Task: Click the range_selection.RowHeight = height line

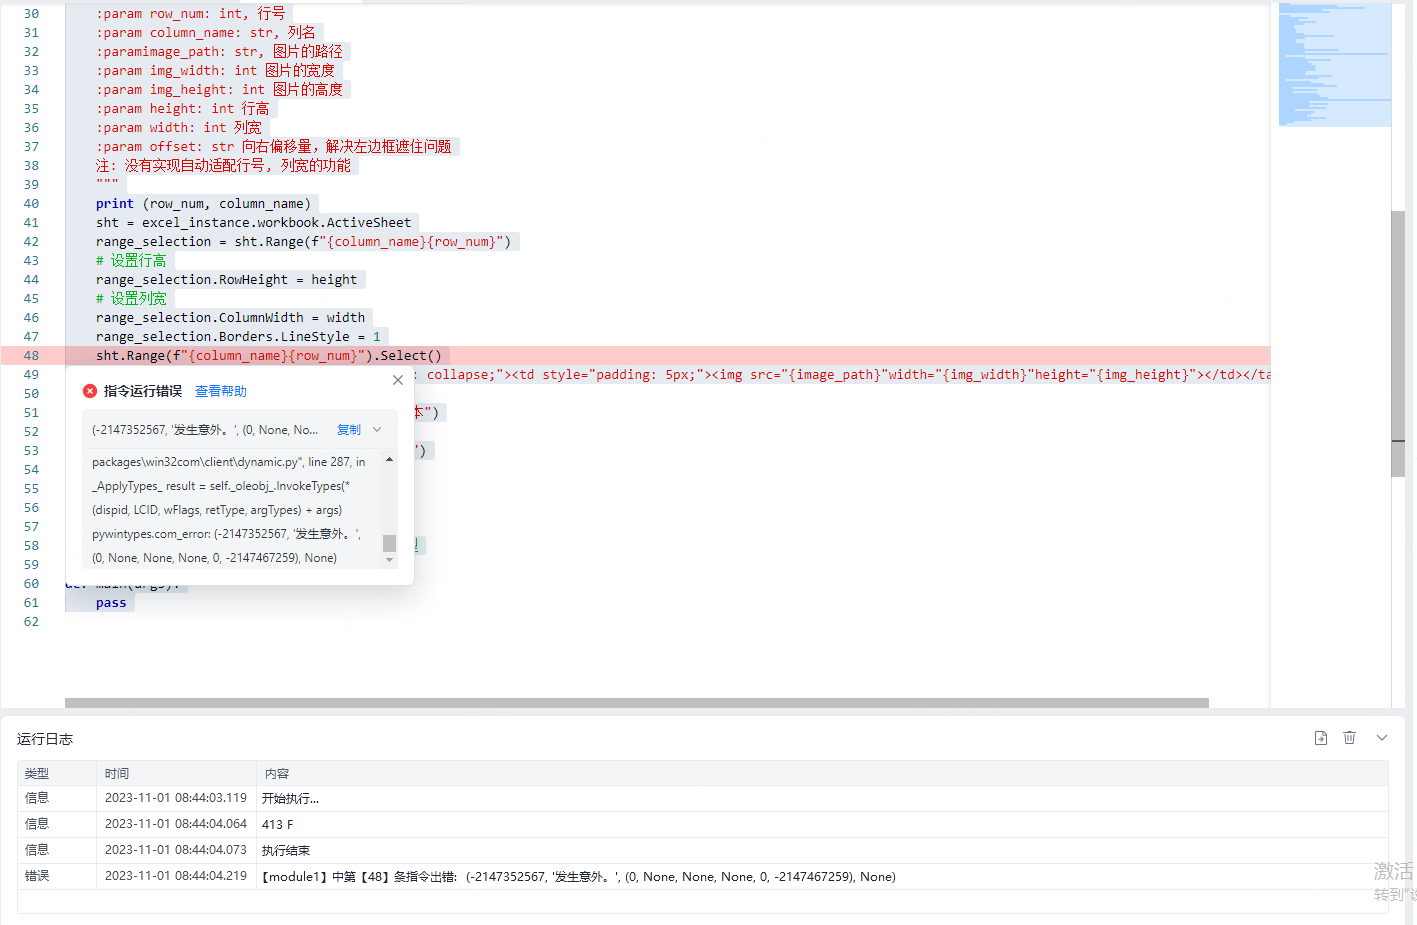Action: tap(226, 280)
